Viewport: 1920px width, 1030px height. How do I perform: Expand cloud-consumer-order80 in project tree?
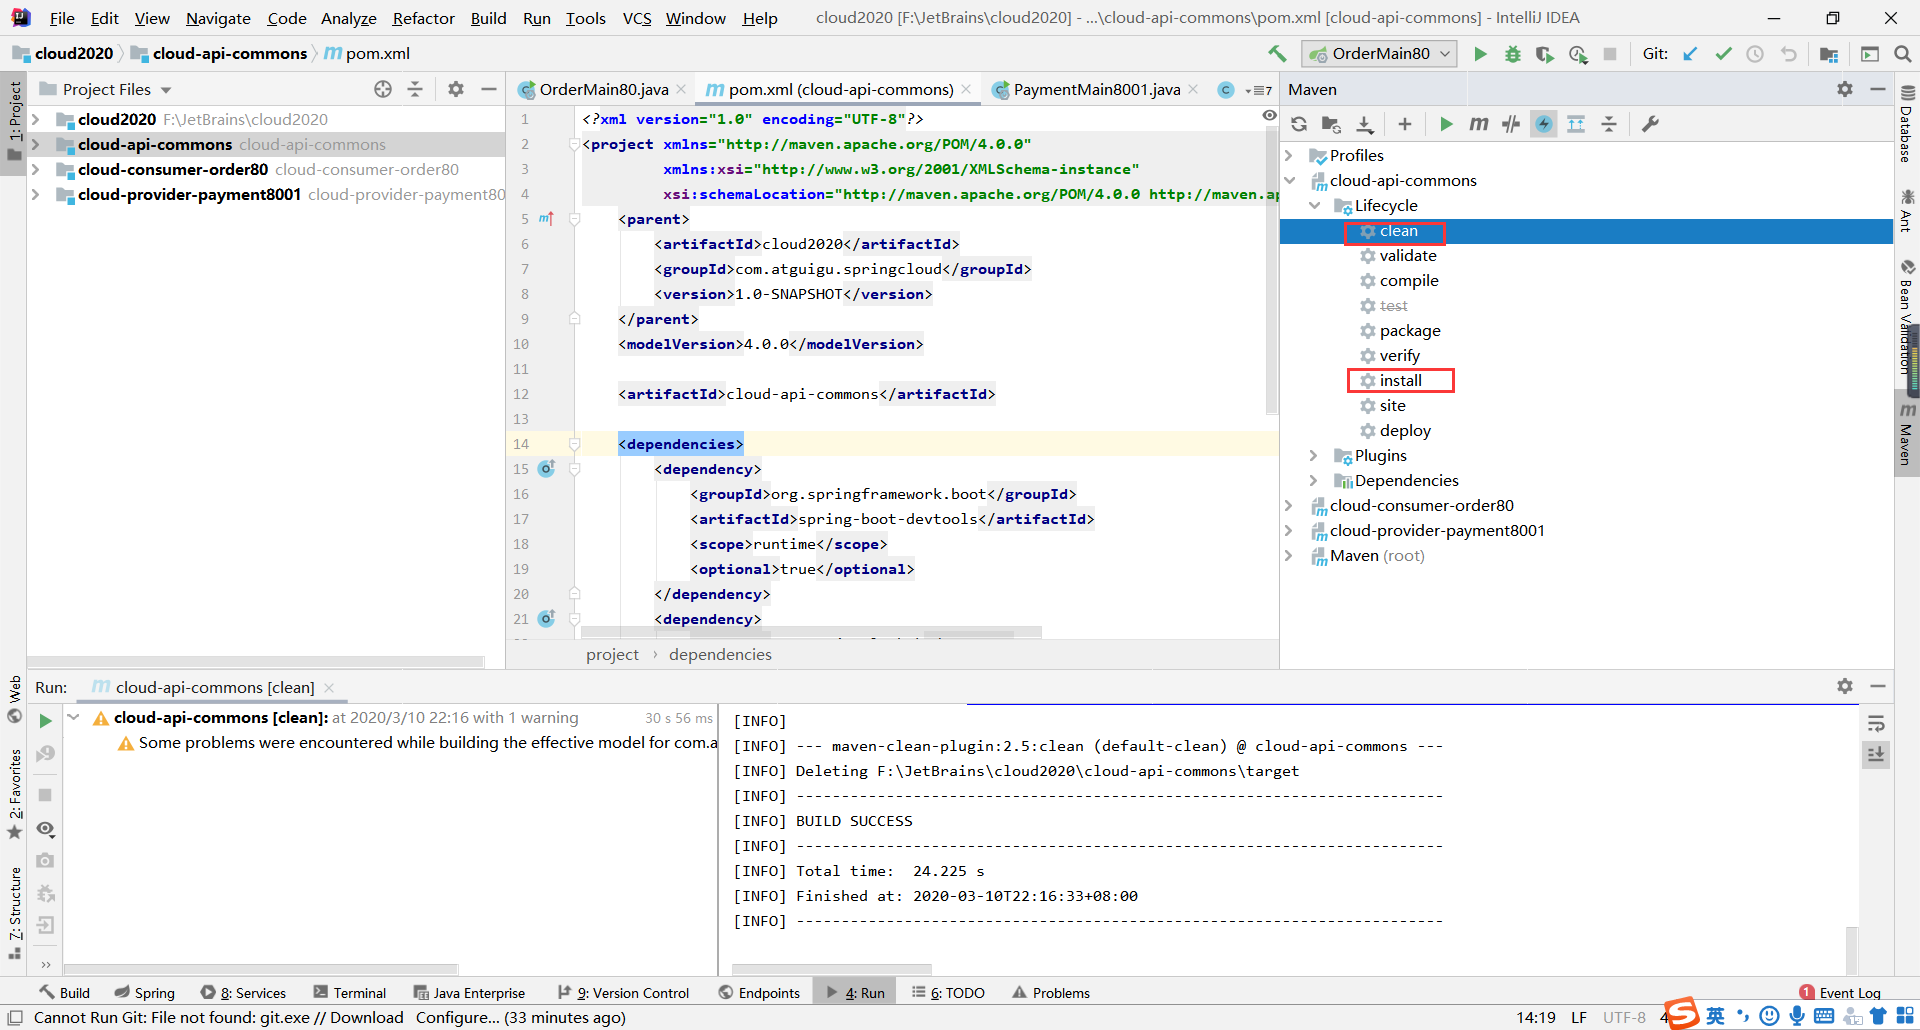coord(36,170)
